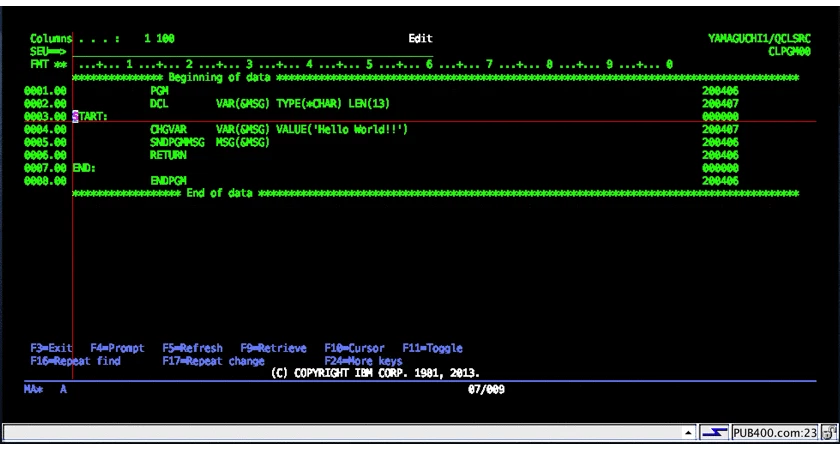Click the F5=Refresh function key label

(x=192, y=348)
